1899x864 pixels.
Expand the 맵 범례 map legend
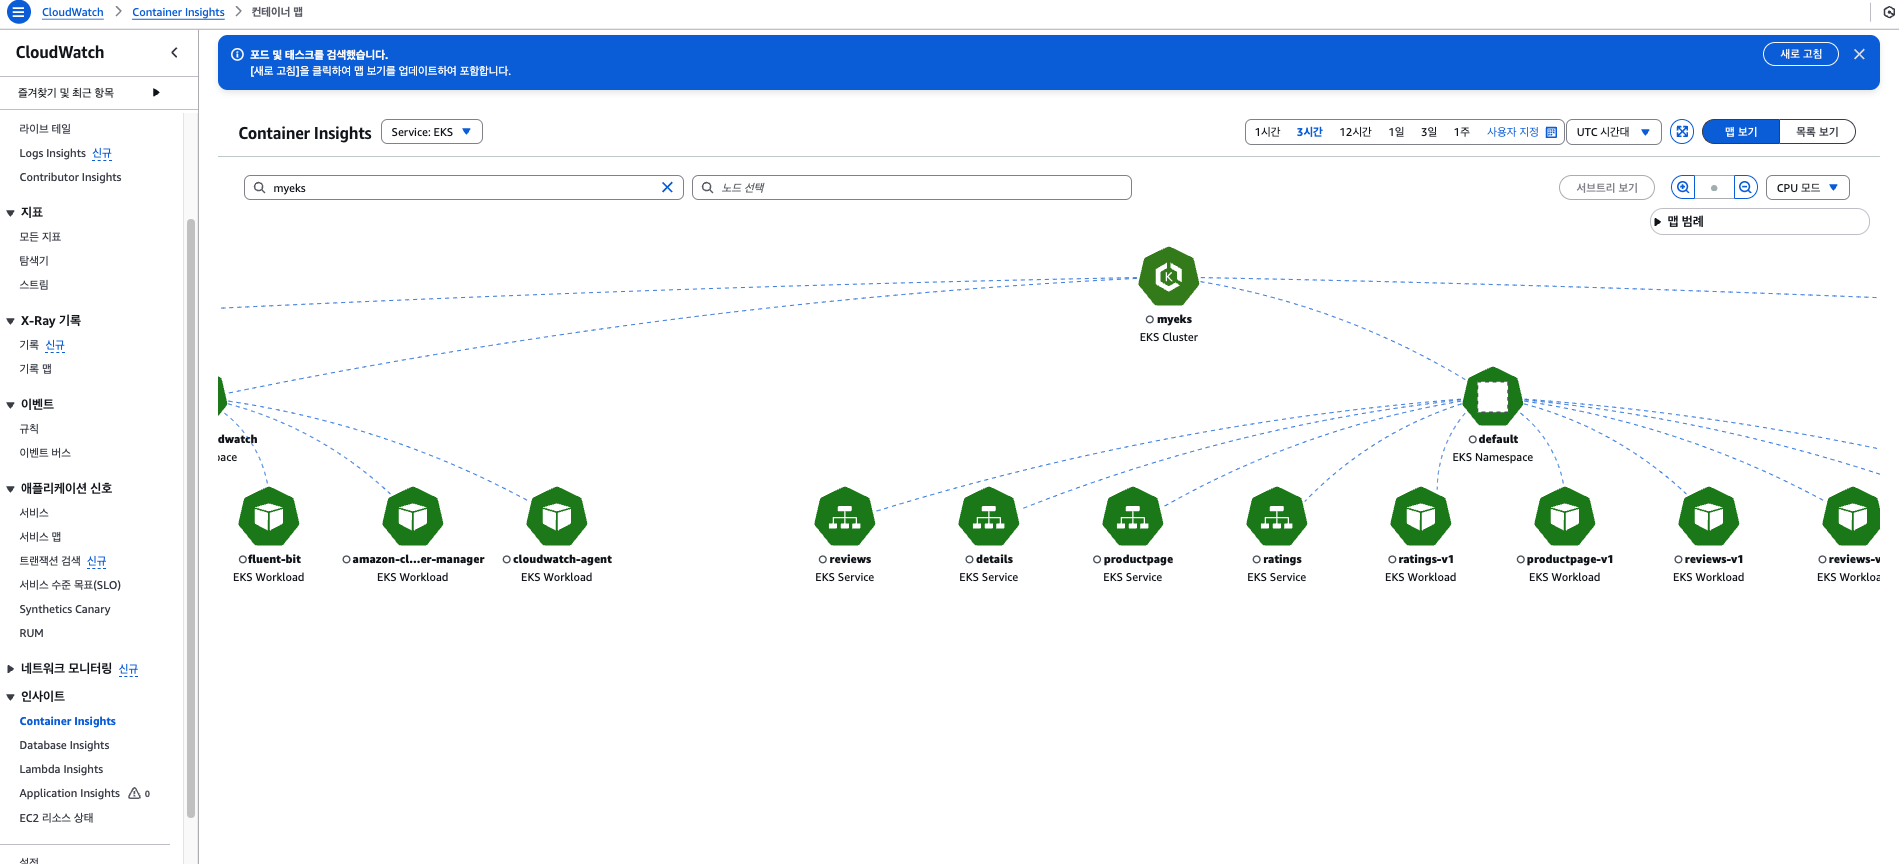(1759, 221)
